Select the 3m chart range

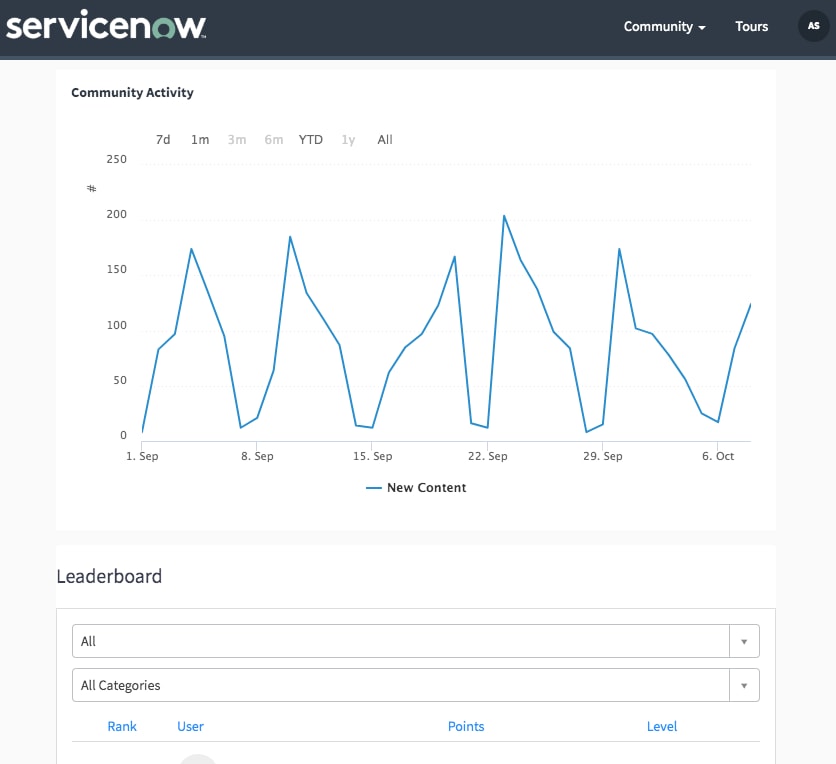pos(237,140)
